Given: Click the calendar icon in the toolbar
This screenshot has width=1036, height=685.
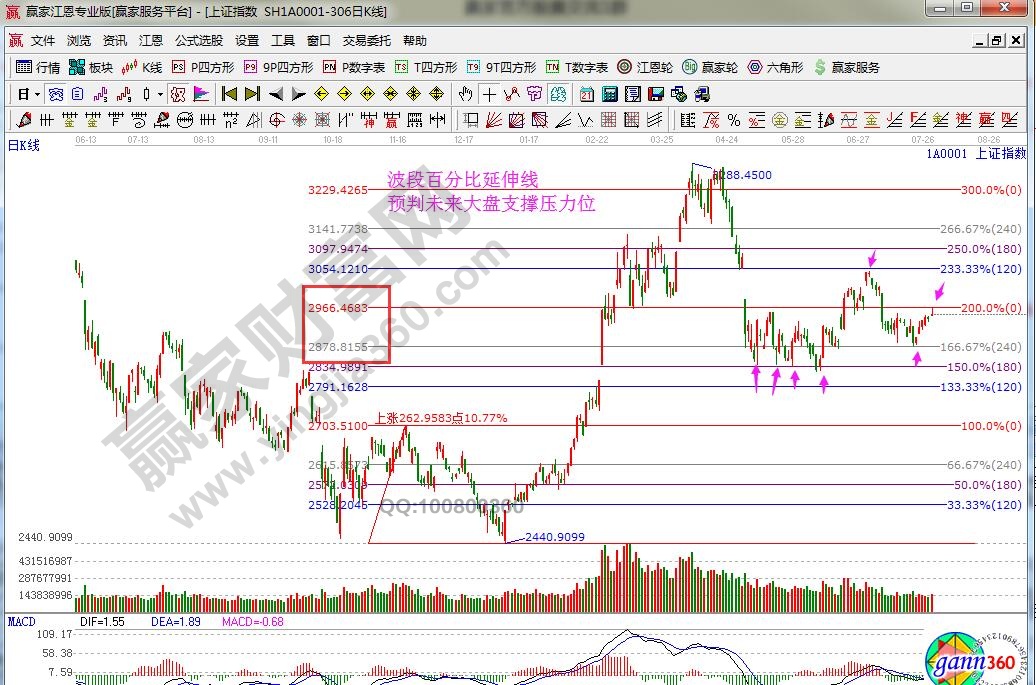Looking at the screenshot, I should [586, 94].
